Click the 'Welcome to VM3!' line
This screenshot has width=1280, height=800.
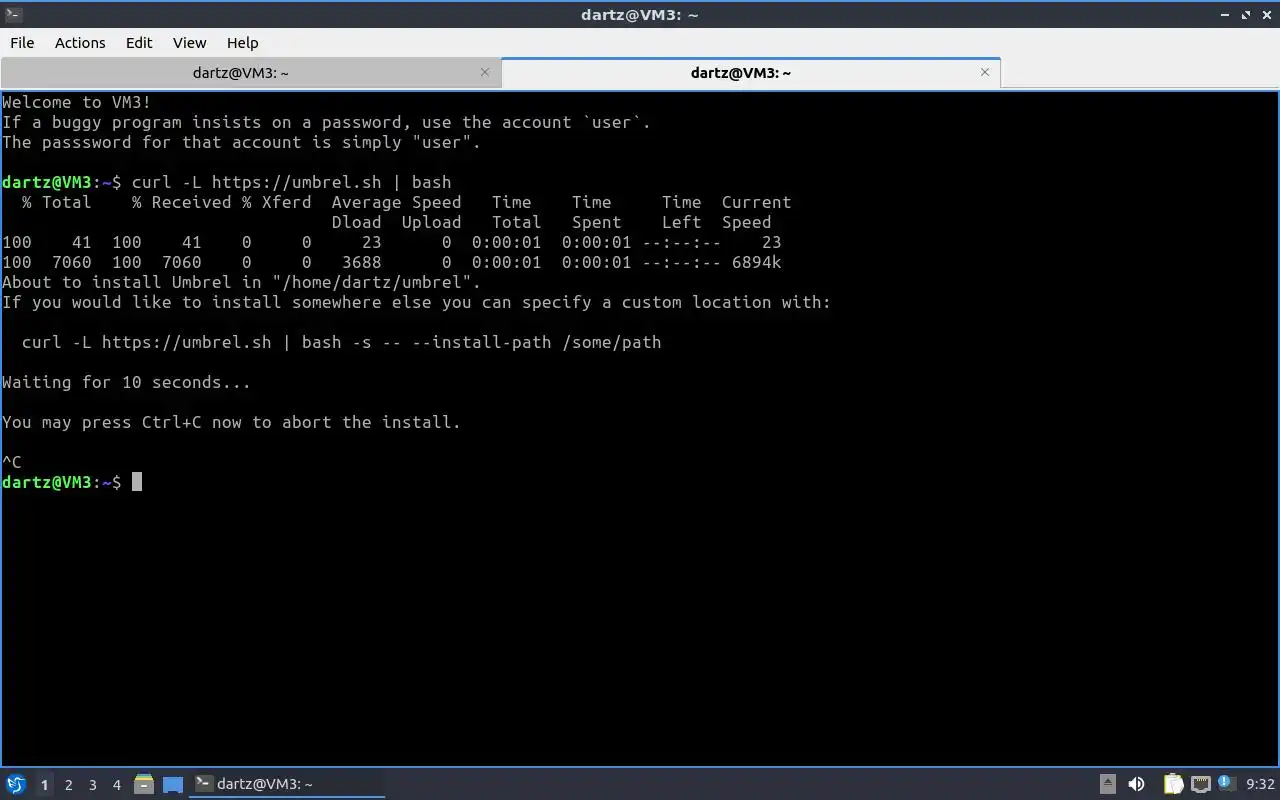tap(77, 102)
